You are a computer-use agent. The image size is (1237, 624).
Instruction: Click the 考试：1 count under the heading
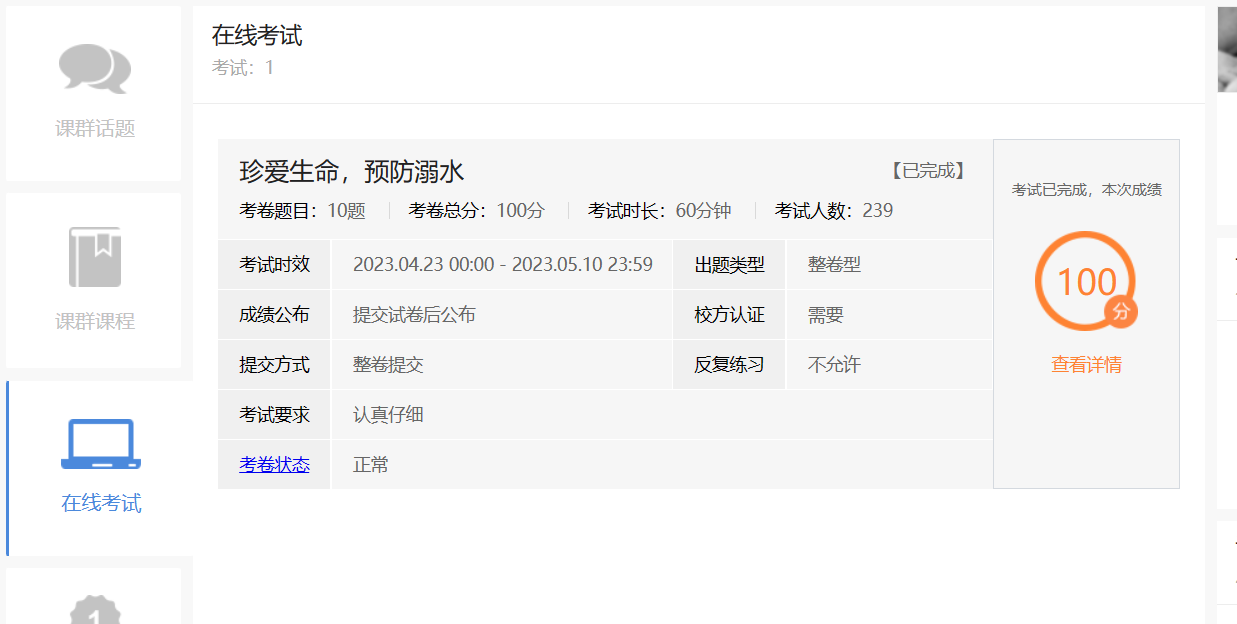pyautogui.click(x=242, y=68)
